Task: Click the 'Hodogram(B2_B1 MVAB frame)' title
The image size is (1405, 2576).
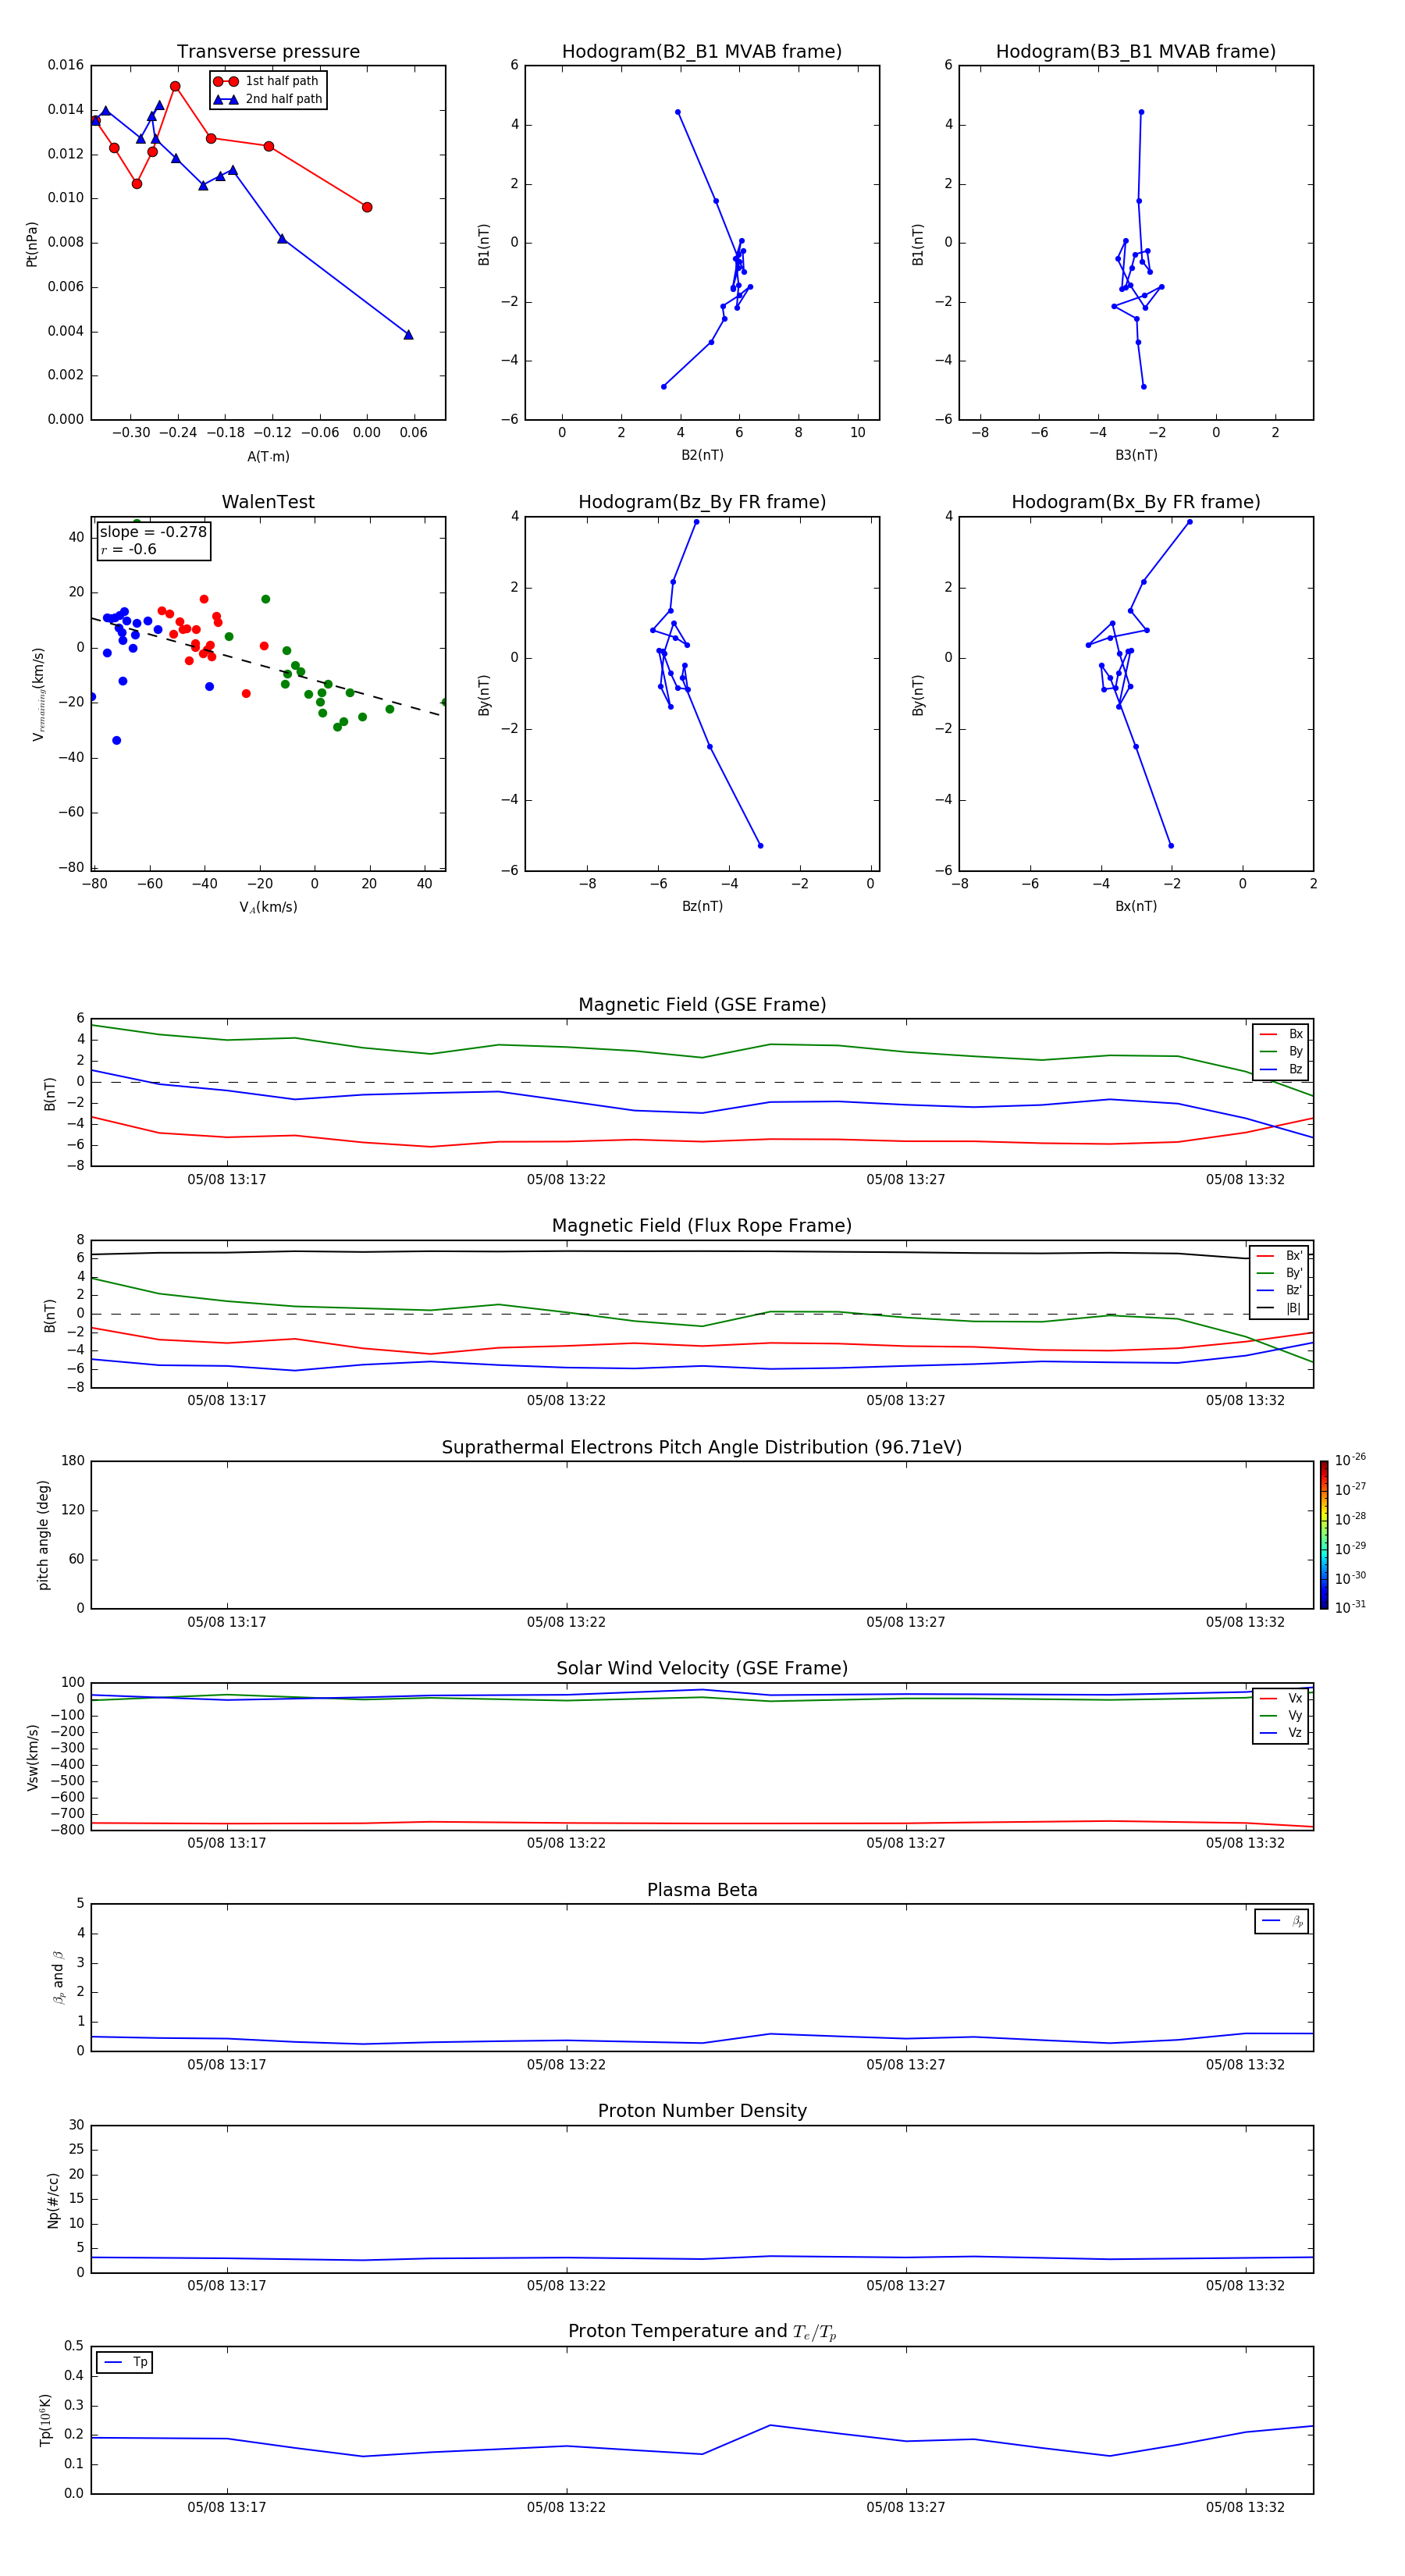Action: coord(702,52)
